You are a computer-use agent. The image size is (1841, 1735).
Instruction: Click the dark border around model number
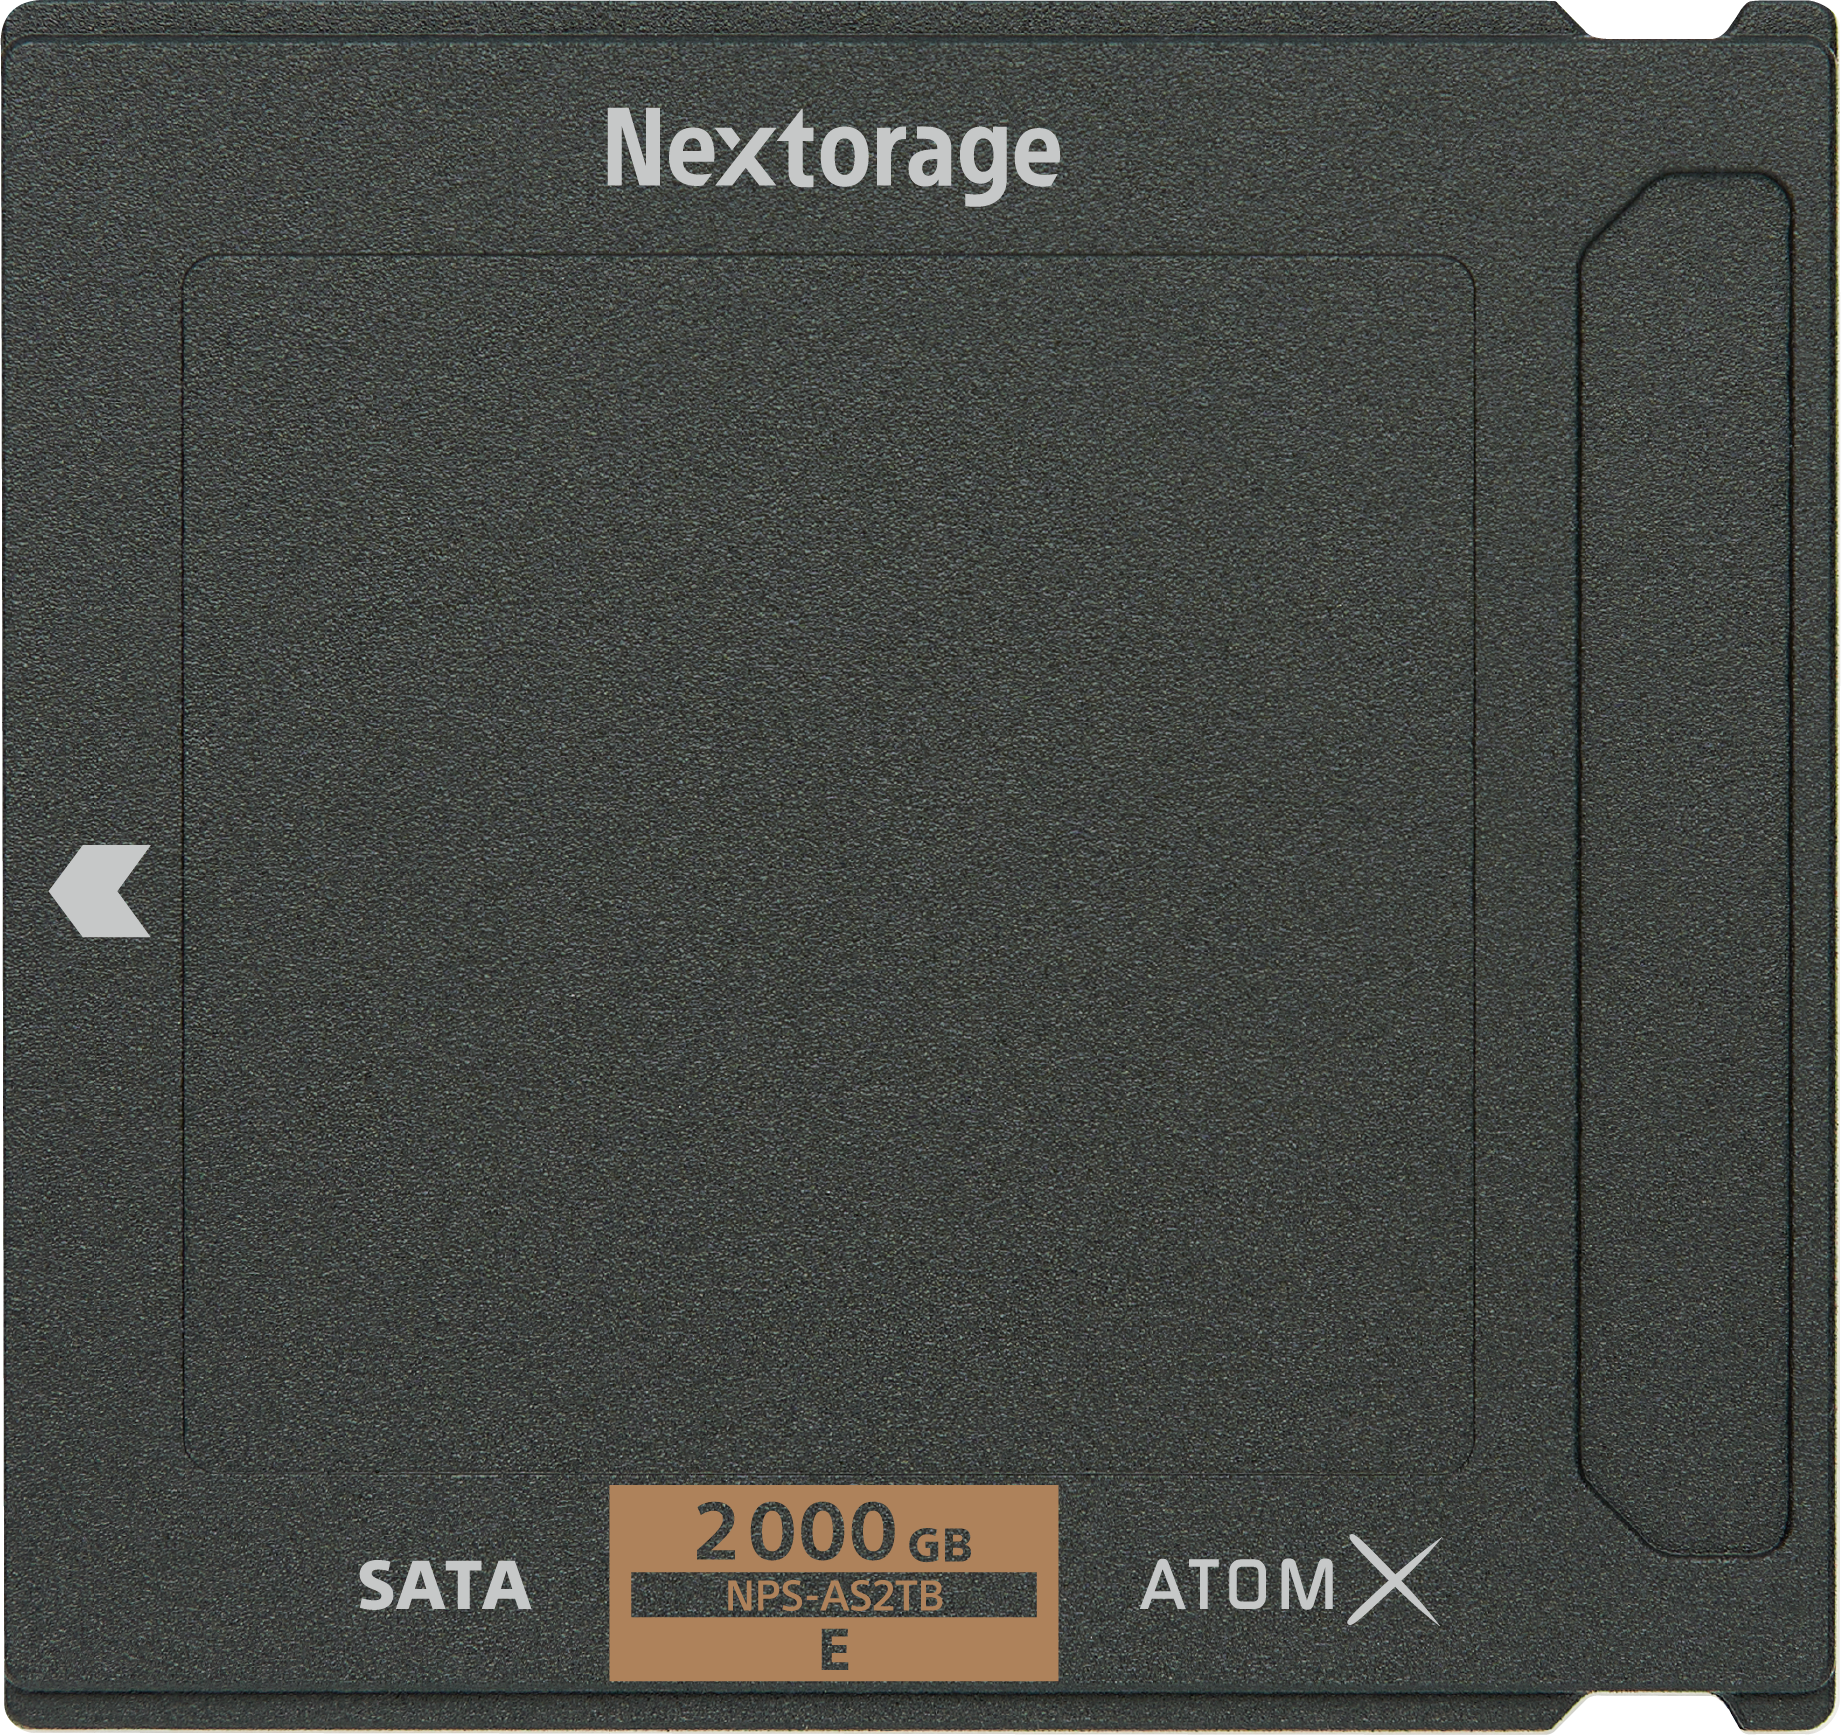(x=833, y=1597)
